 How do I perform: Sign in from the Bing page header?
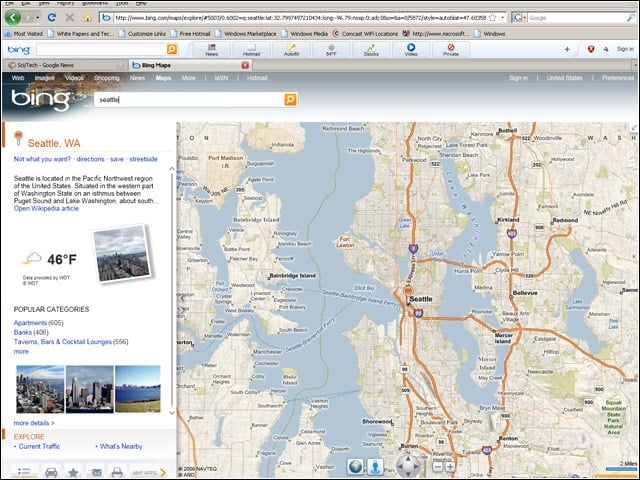pyautogui.click(x=518, y=78)
